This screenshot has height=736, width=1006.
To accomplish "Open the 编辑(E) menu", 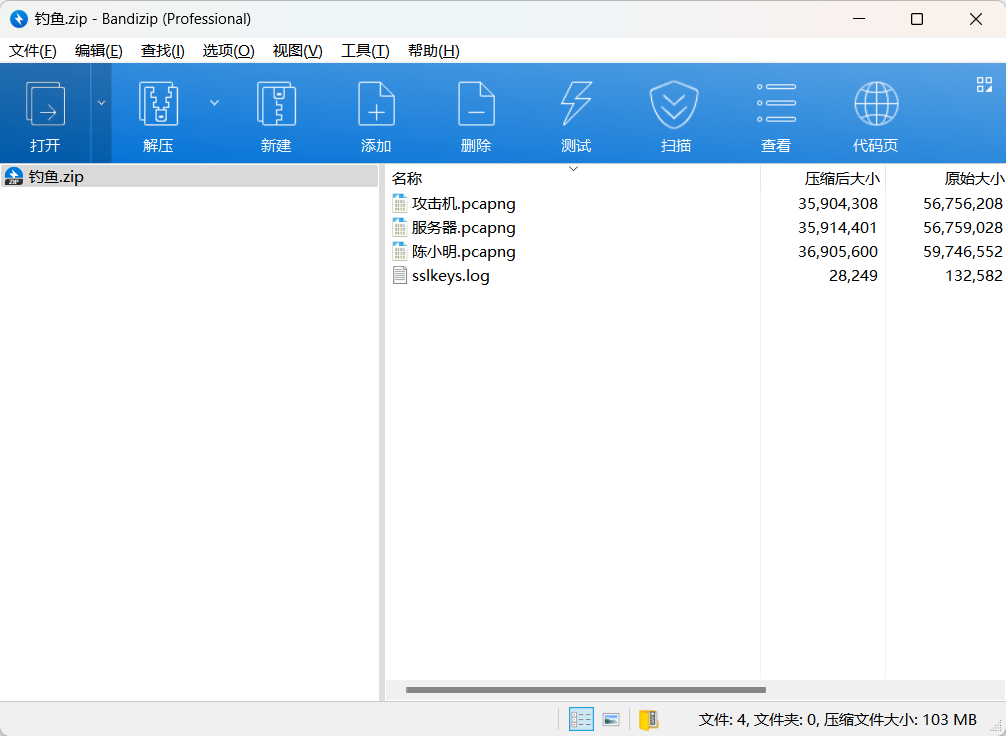I will point(99,51).
